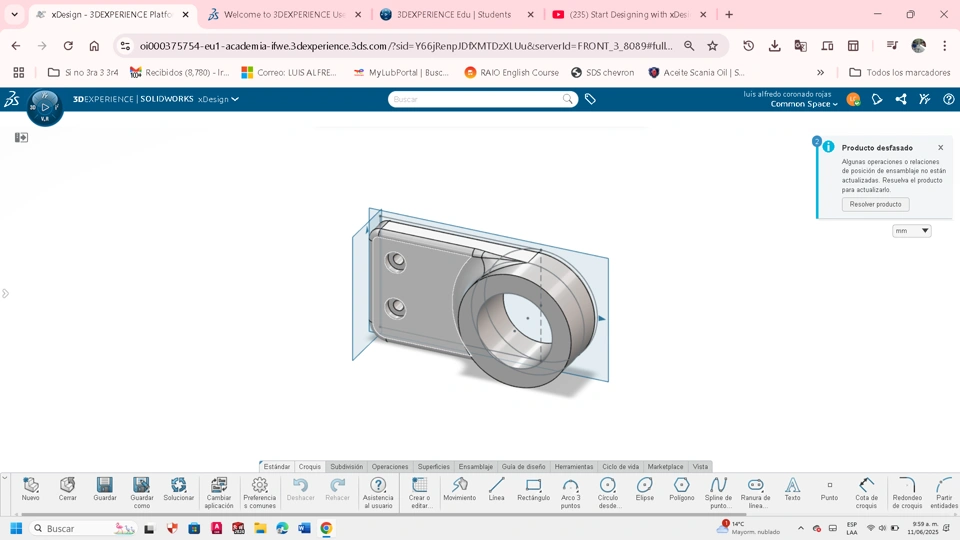Image resolution: width=960 pixels, height=540 pixels.
Task: Choose the Arco 3 puntos tool
Action: 570,486
